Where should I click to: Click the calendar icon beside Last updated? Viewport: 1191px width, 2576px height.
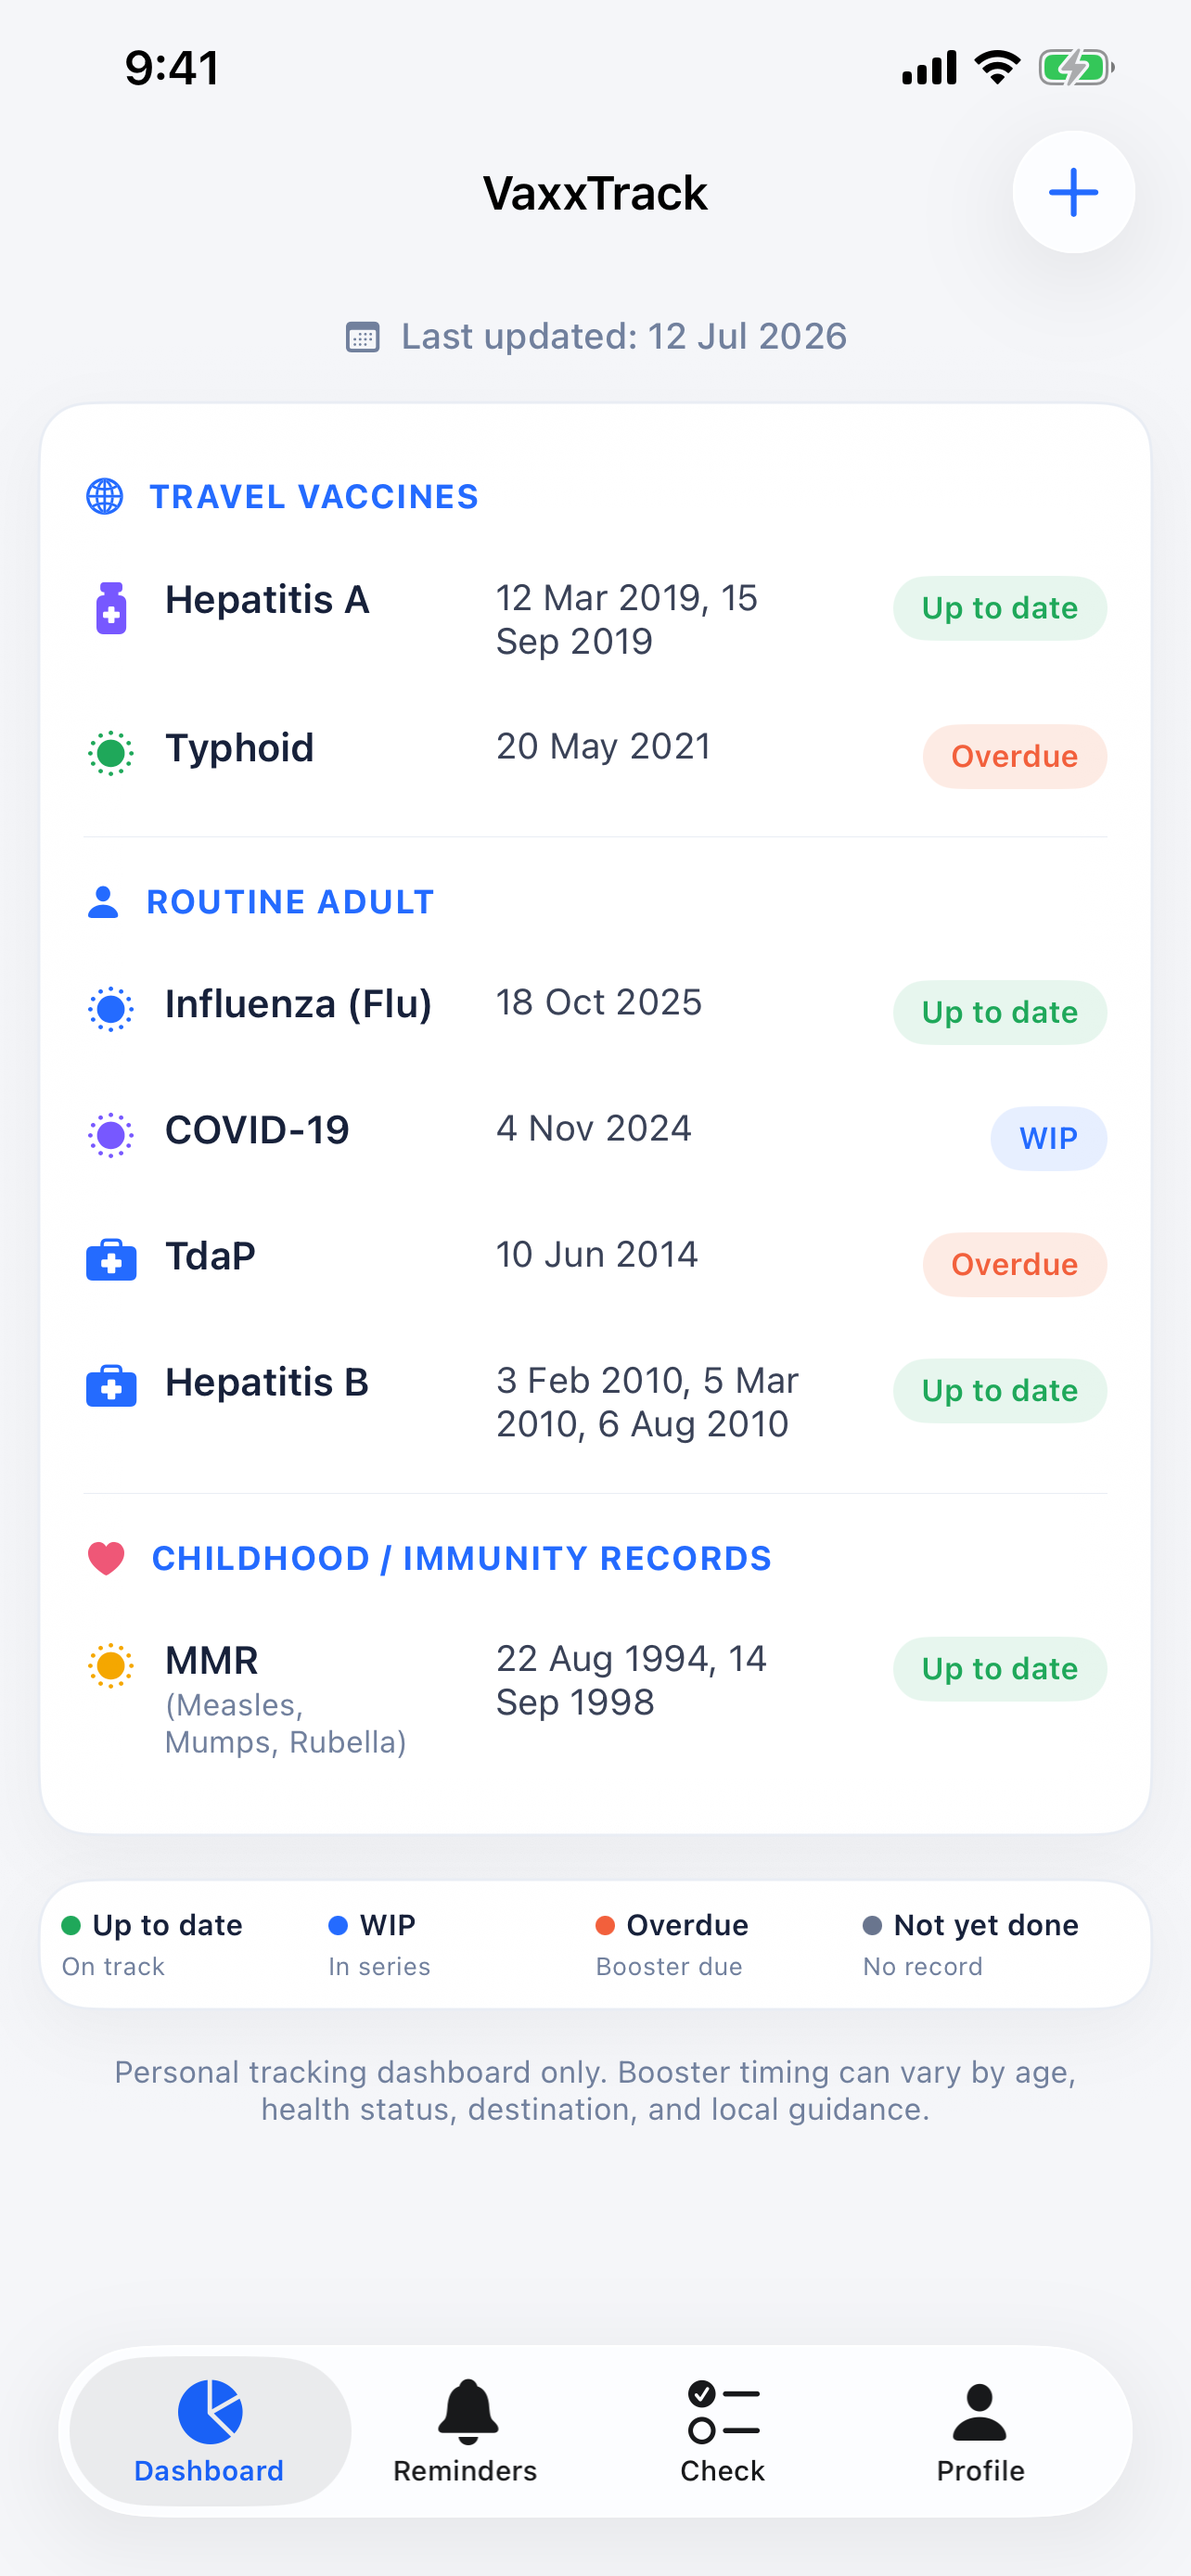pyautogui.click(x=362, y=337)
